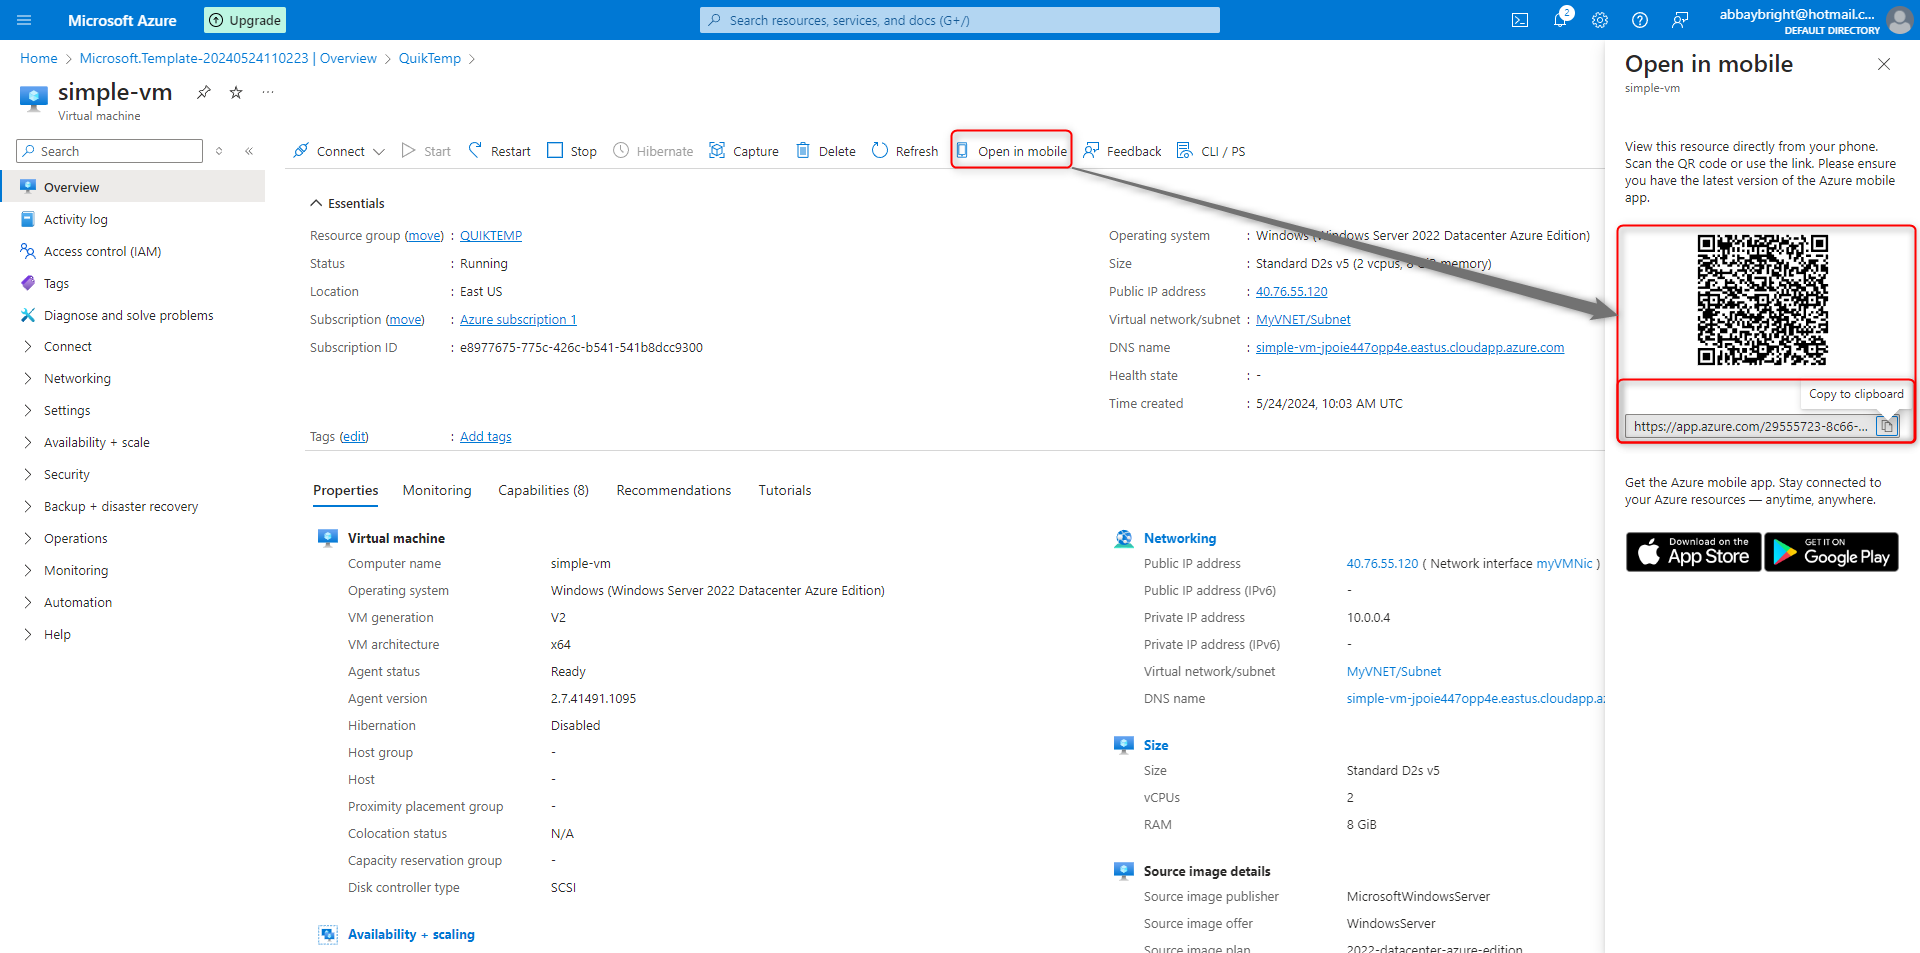This screenshot has width=1920, height=953.
Task: Click the top bar feedback icon
Action: pyautogui.click(x=1680, y=20)
